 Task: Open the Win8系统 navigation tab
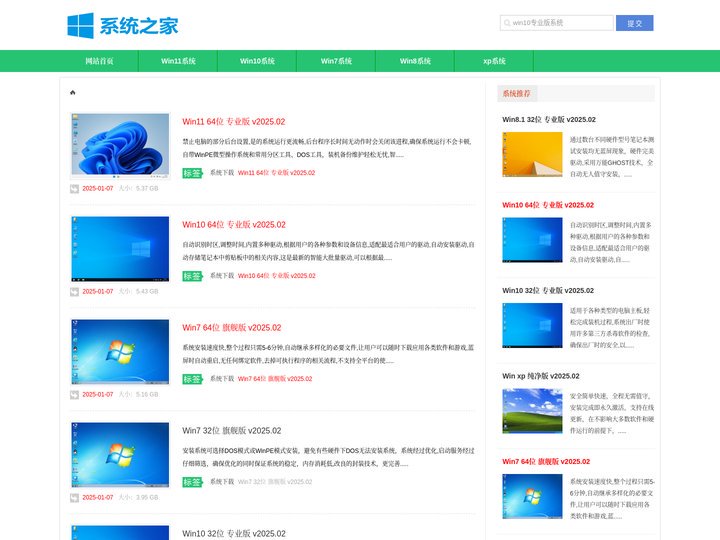pos(415,61)
